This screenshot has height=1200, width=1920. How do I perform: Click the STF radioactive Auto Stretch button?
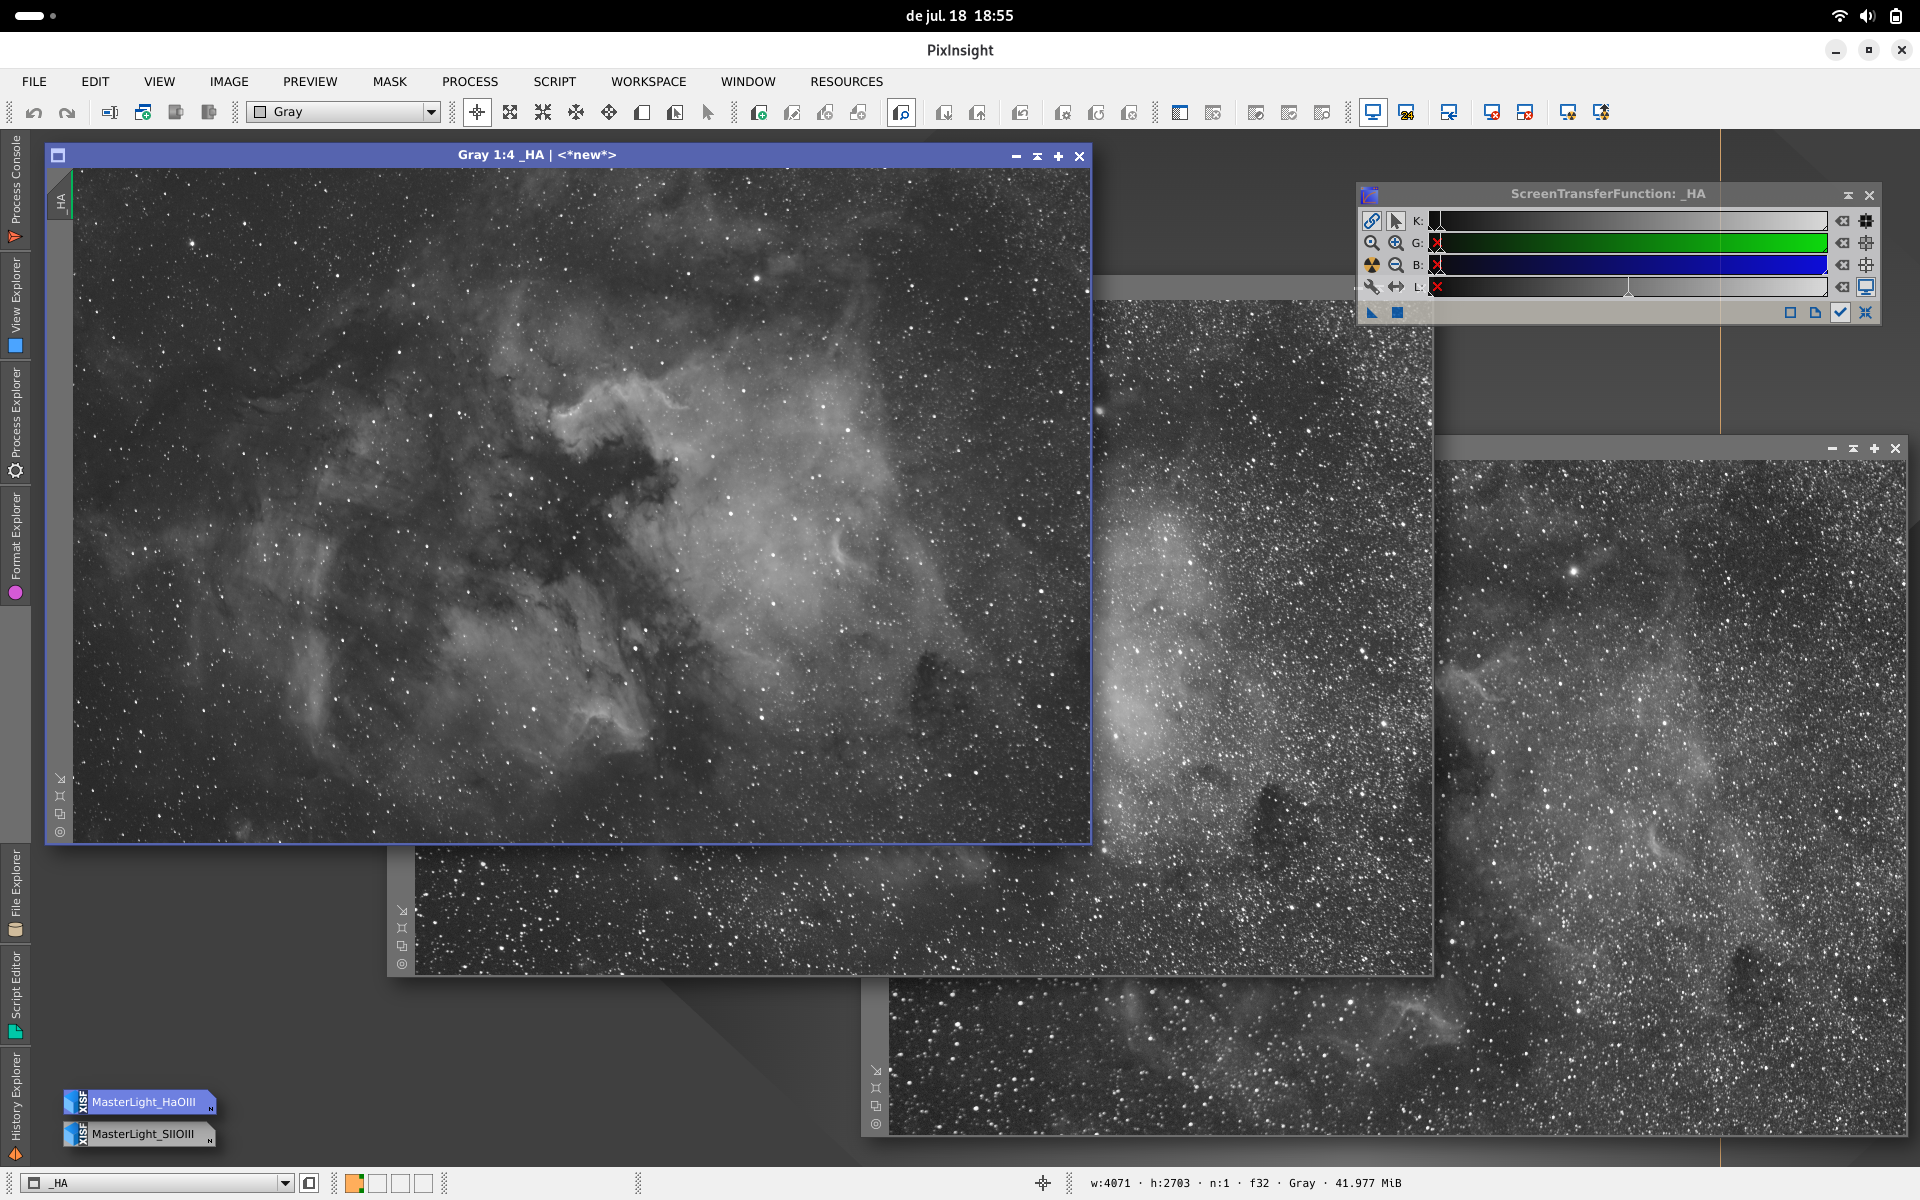tap(1372, 265)
